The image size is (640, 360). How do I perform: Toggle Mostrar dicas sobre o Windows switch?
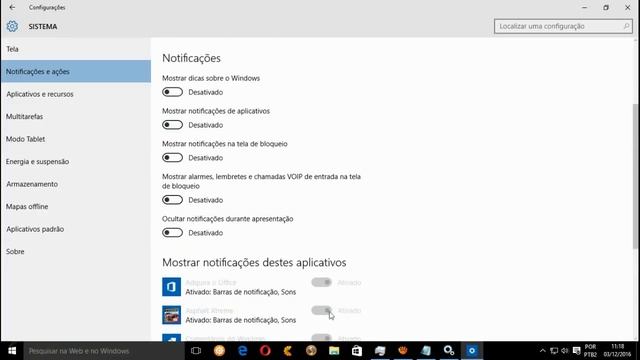(x=172, y=92)
